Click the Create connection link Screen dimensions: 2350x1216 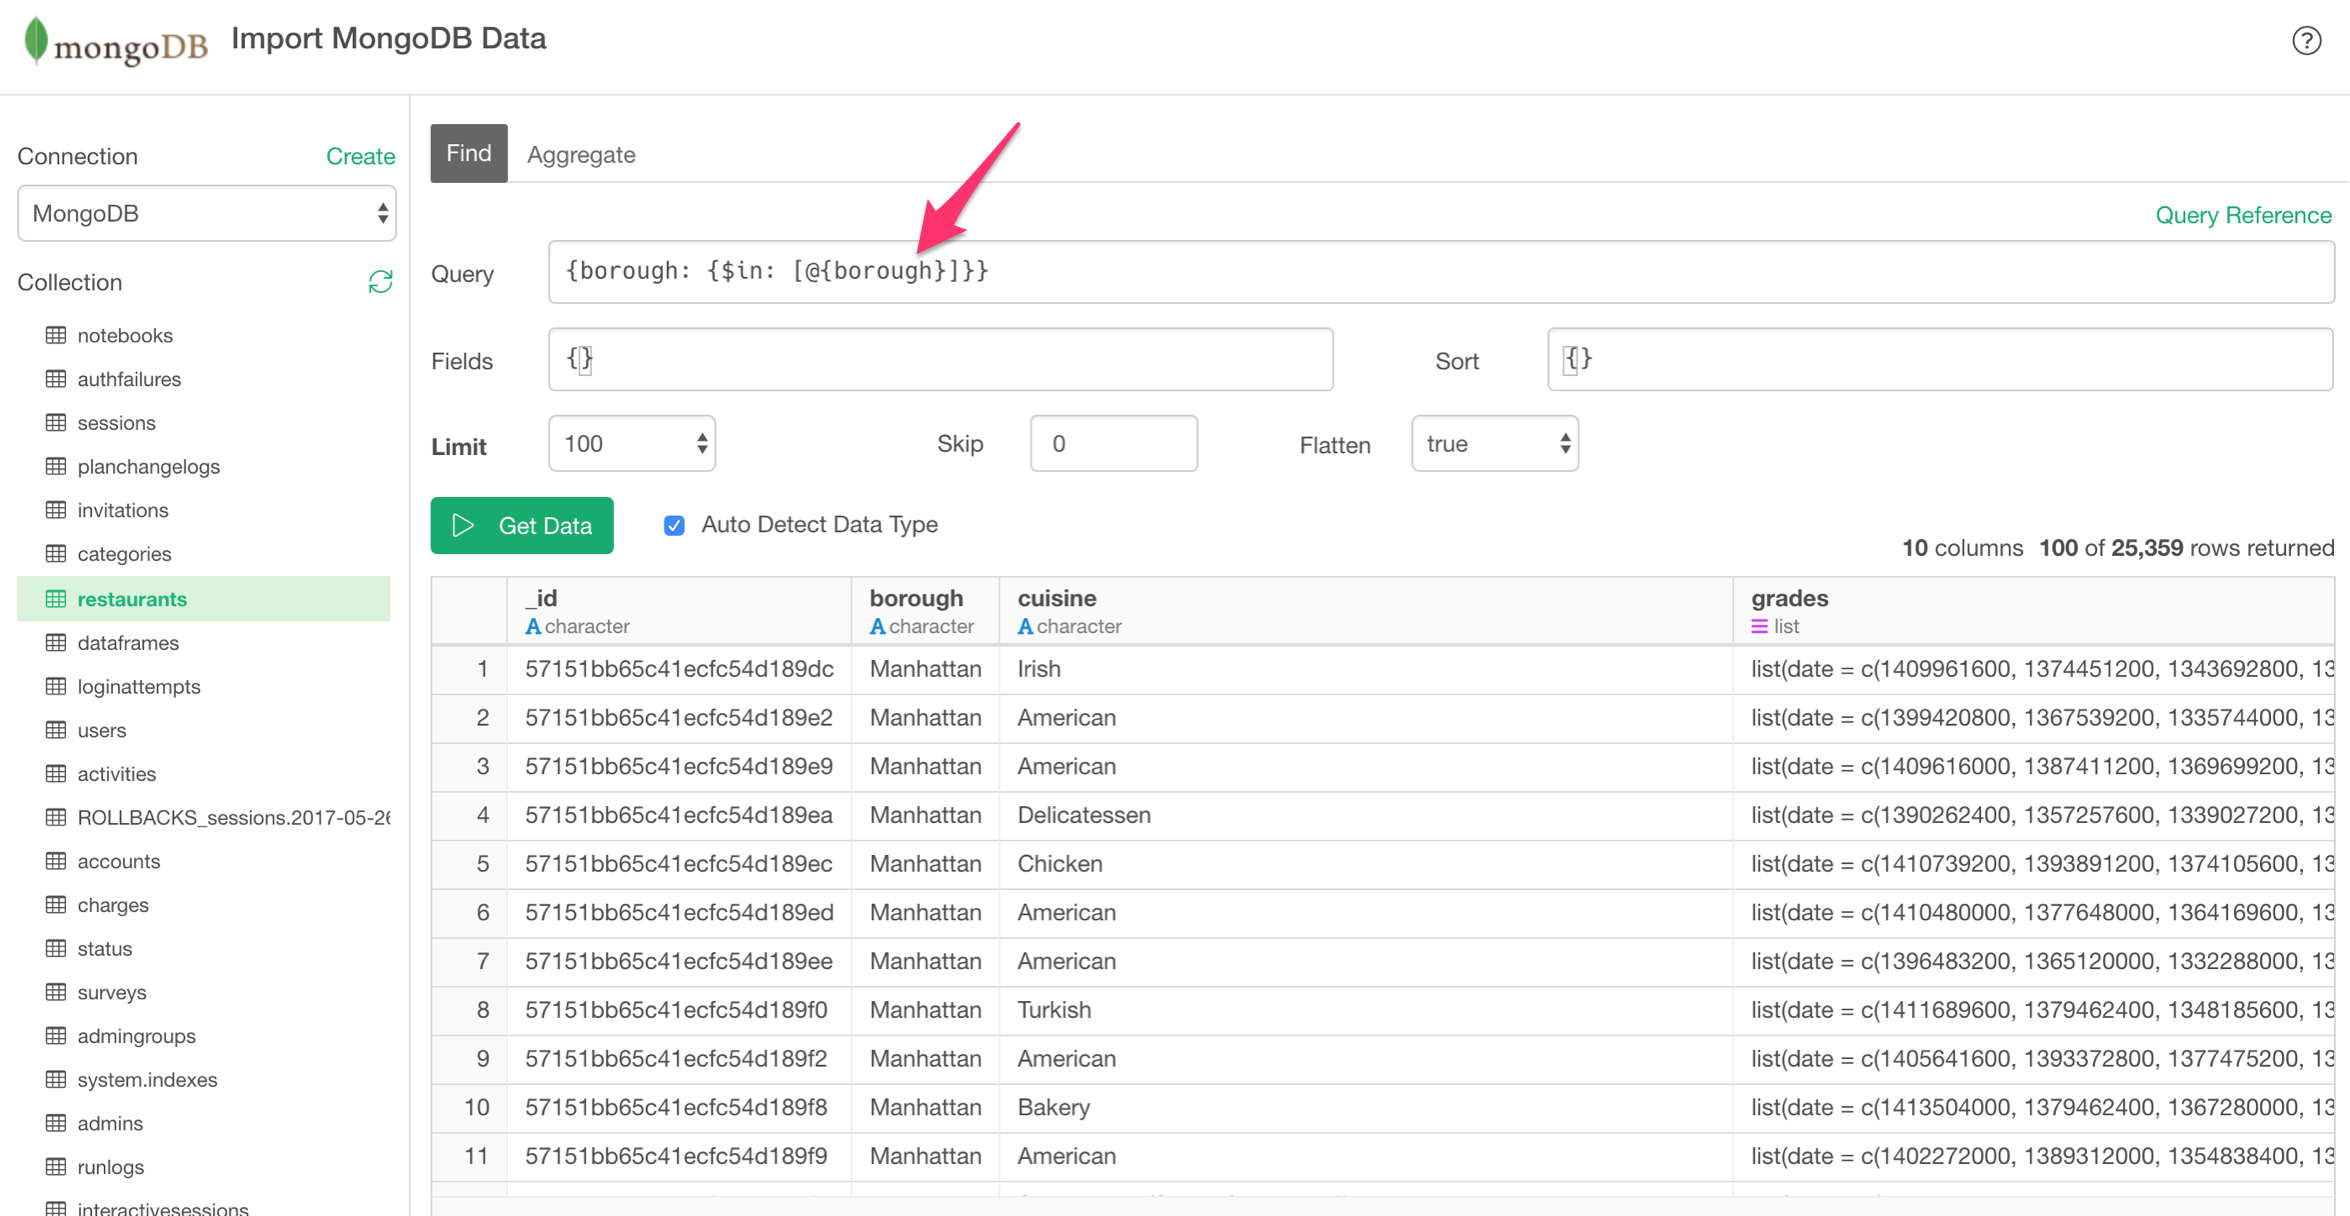[360, 156]
